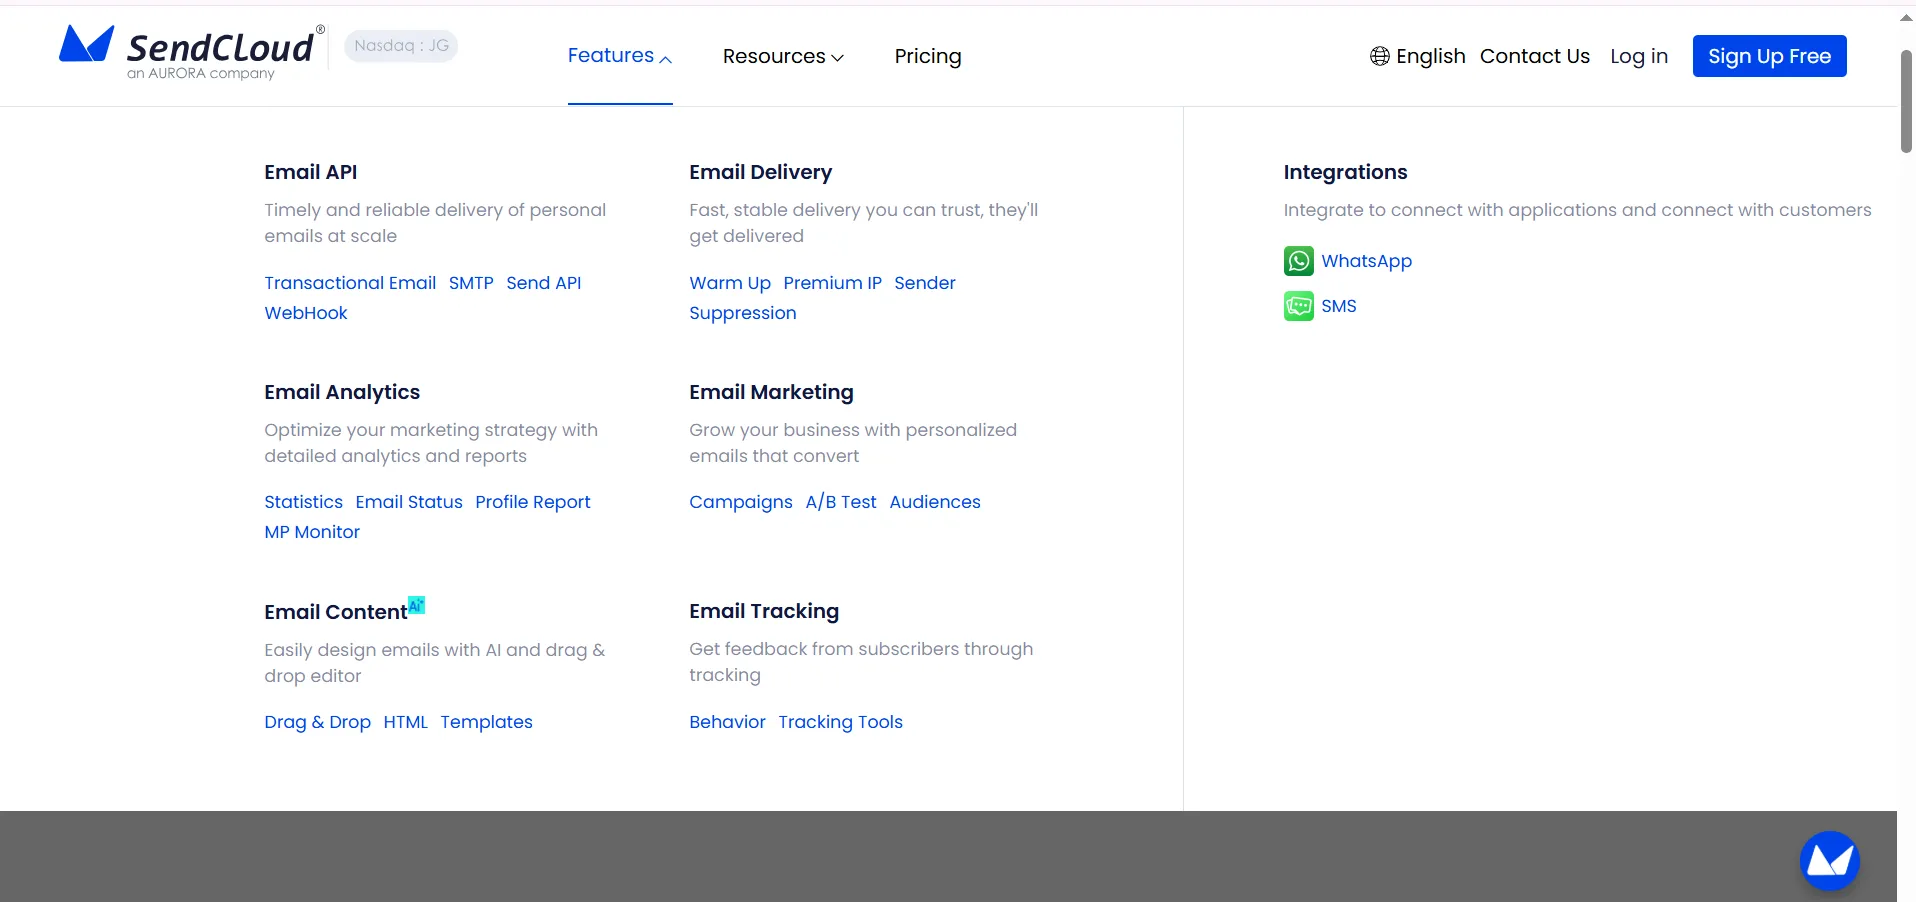Open the Transactional Email link
Screen dimensions: 1916x902
350,283
